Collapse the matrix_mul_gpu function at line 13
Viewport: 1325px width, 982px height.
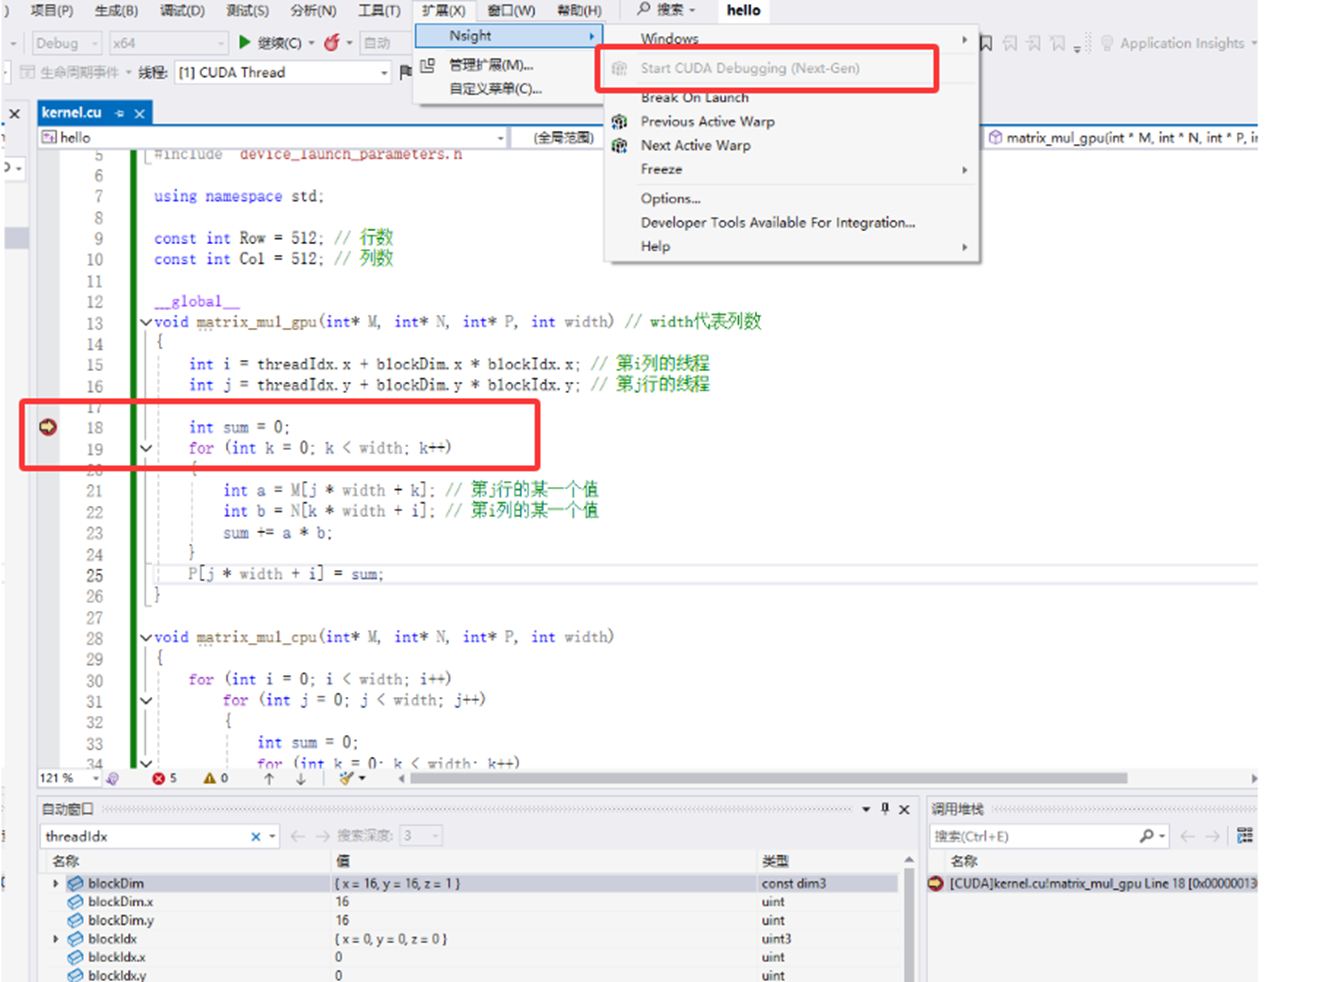tap(146, 322)
